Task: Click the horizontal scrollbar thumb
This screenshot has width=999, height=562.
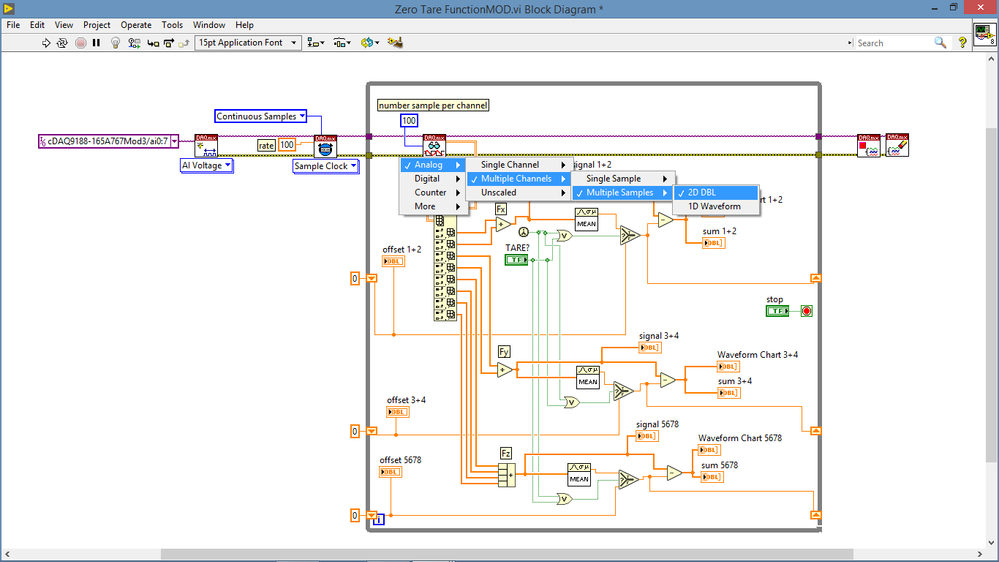Action: click(x=507, y=554)
